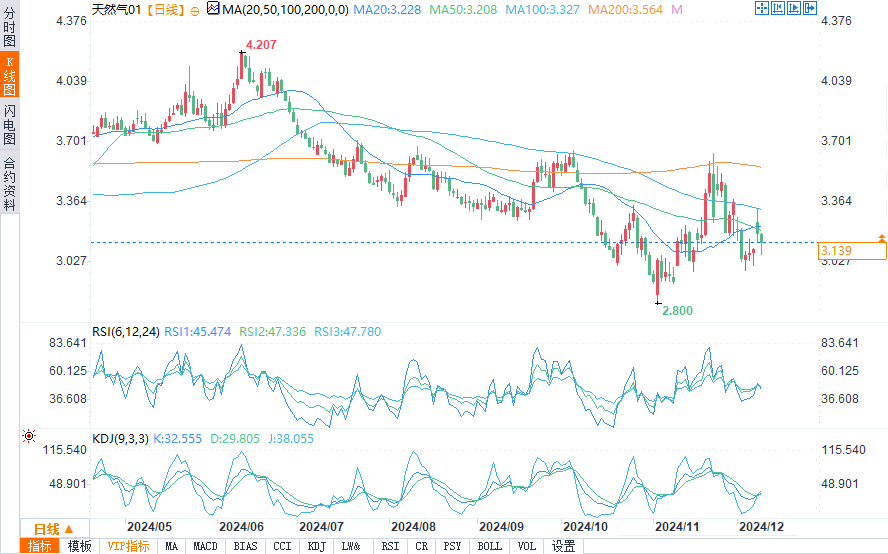Click the 2024/05 date axis label

149,527
